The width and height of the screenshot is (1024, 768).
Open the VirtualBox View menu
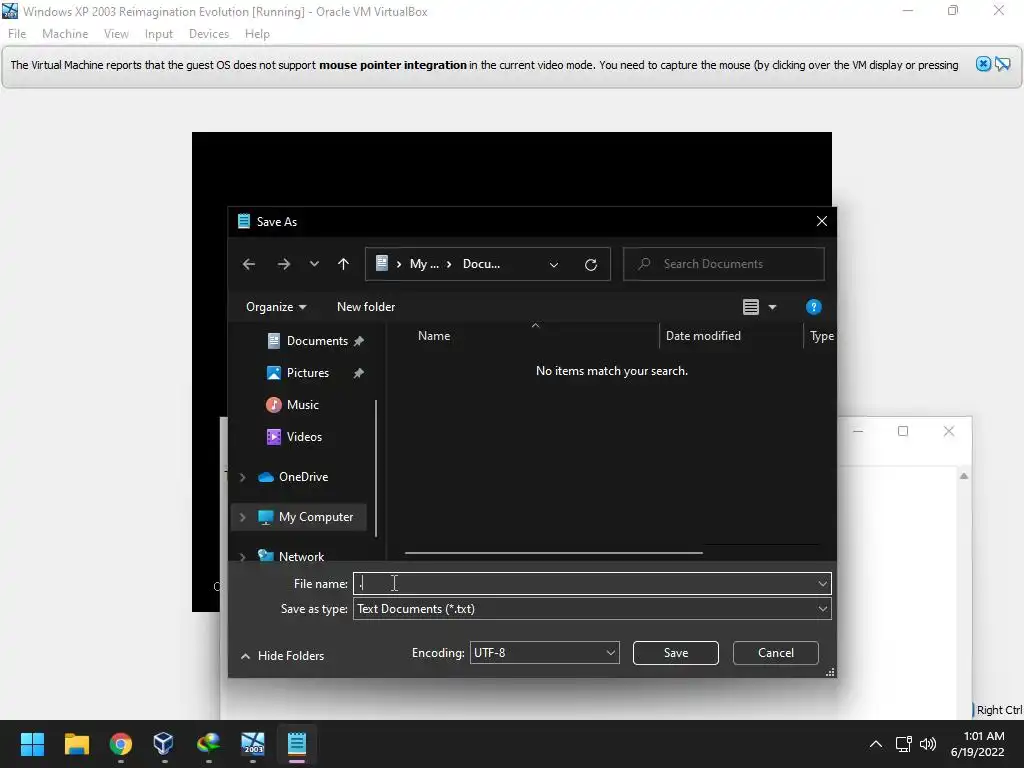pos(116,33)
